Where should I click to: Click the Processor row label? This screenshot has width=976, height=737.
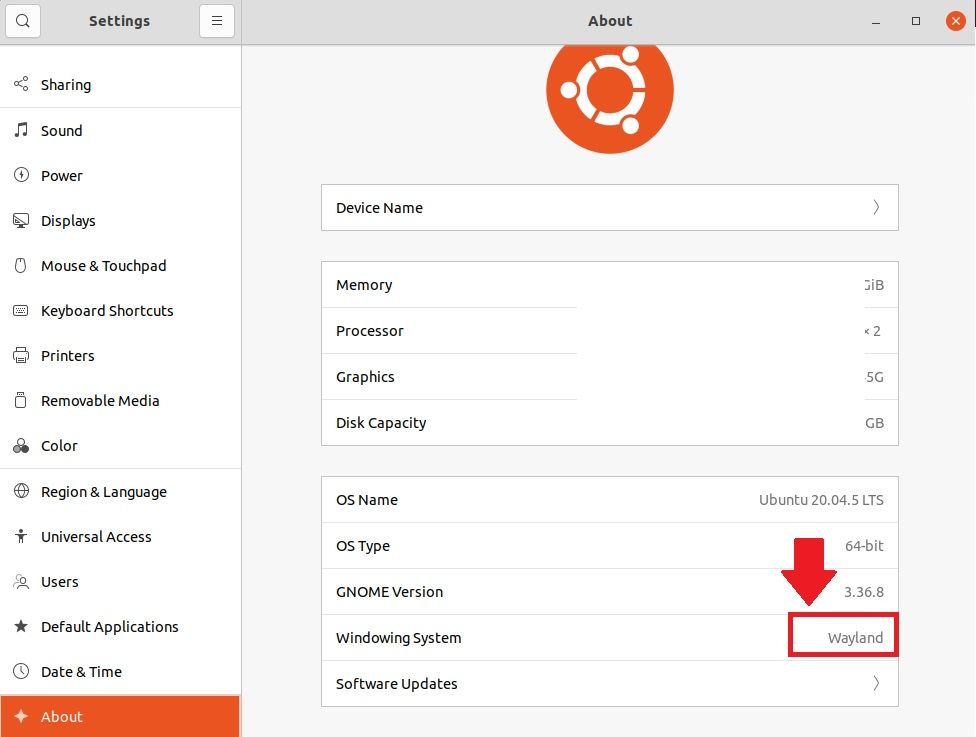pyautogui.click(x=370, y=331)
